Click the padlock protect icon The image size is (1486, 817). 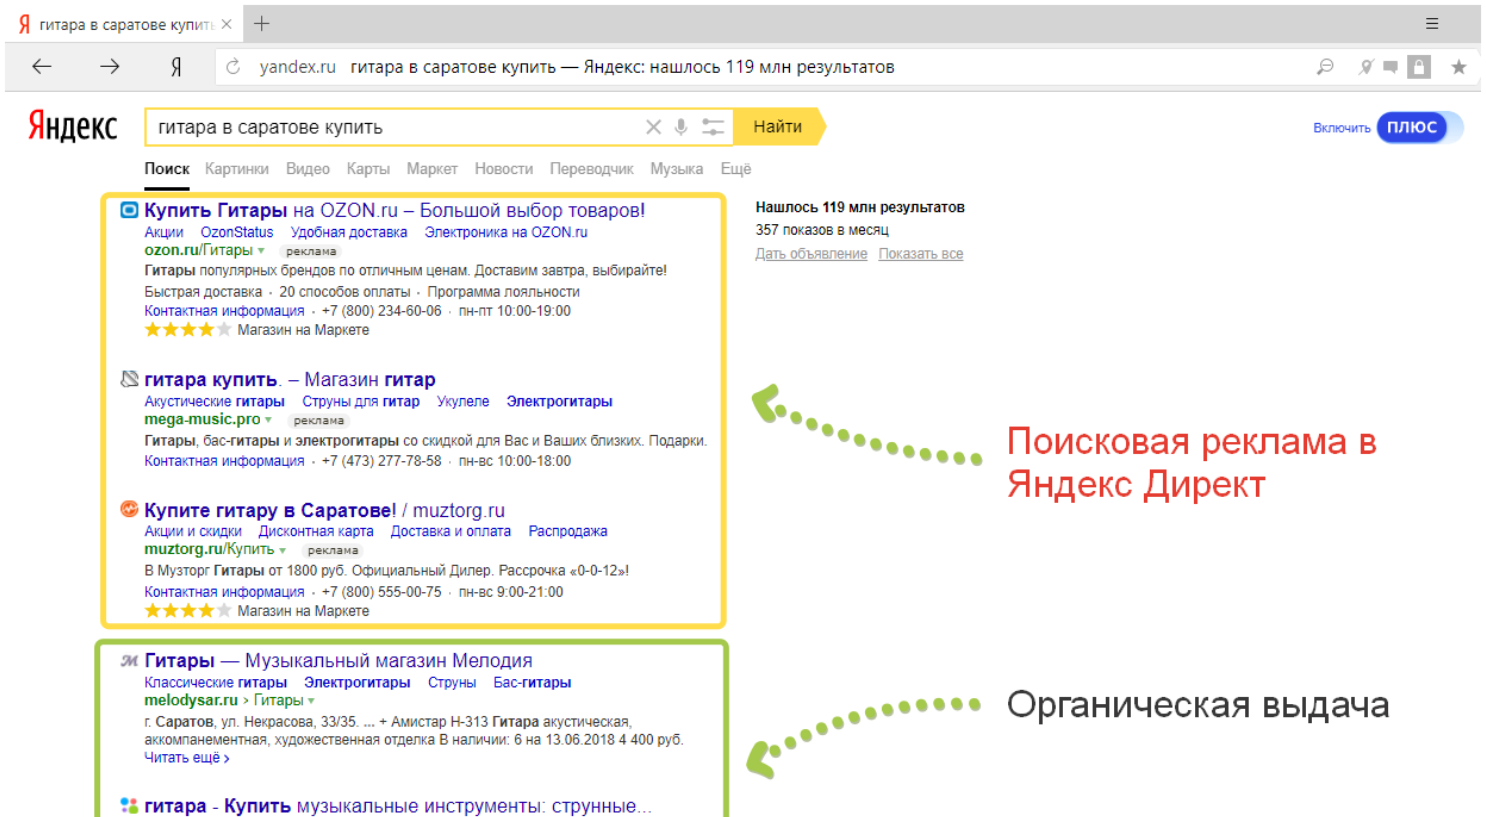(1418, 67)
